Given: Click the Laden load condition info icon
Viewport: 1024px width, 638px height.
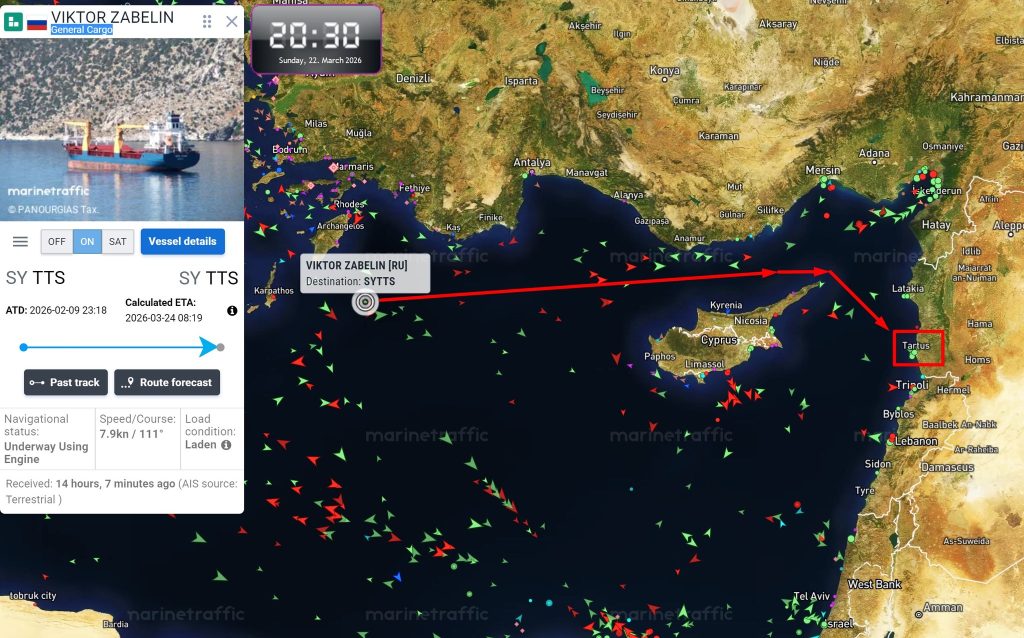Looking at the screenshot, I should [226, 445].
